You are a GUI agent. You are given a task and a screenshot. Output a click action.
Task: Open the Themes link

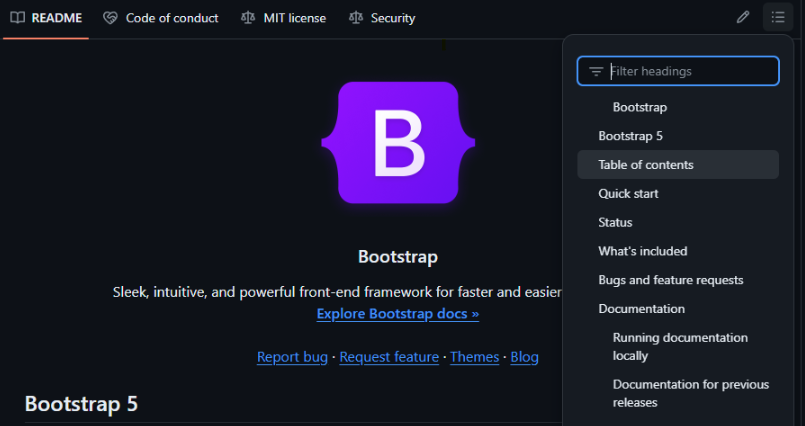click(474, 357)
